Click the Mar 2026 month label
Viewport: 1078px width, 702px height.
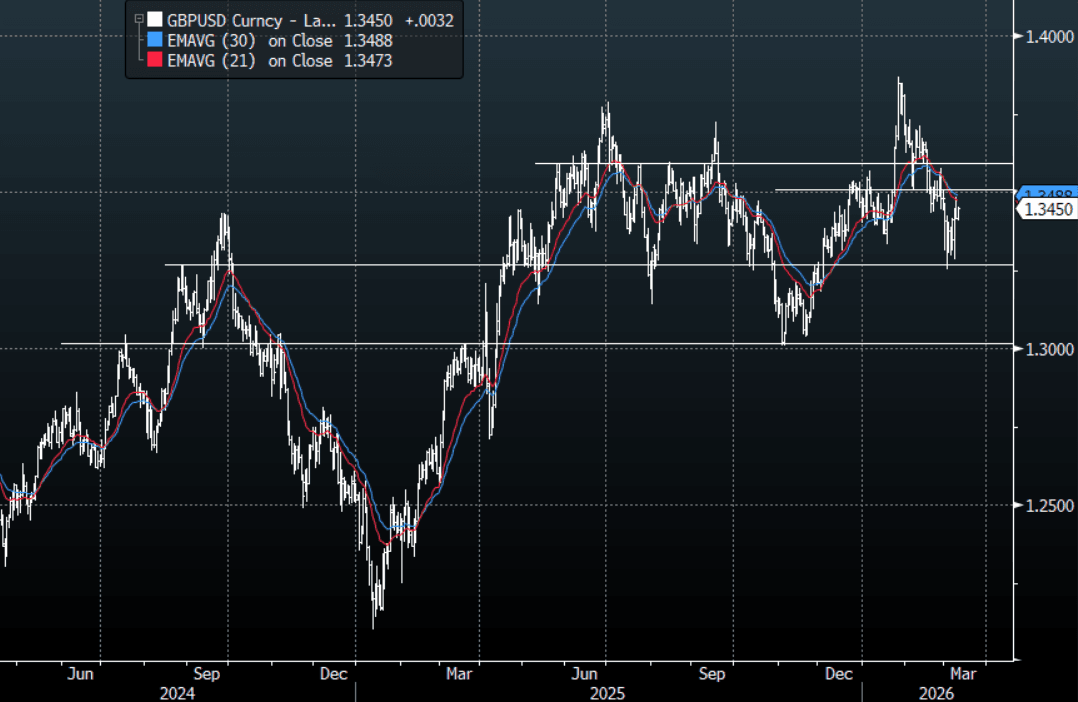click(962, 674)
